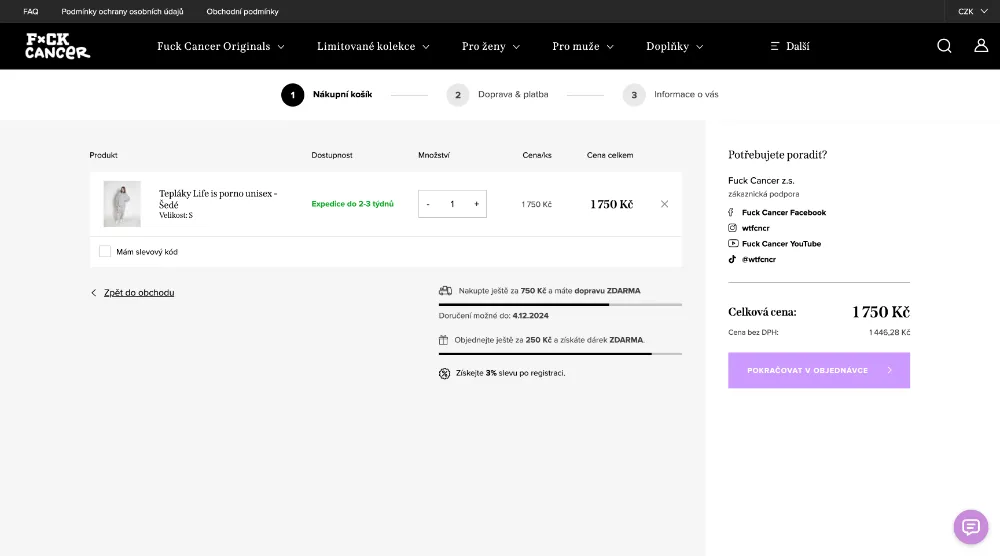
Task: Click Získejte 3% slevu po registraci
Action: (510, 373)
